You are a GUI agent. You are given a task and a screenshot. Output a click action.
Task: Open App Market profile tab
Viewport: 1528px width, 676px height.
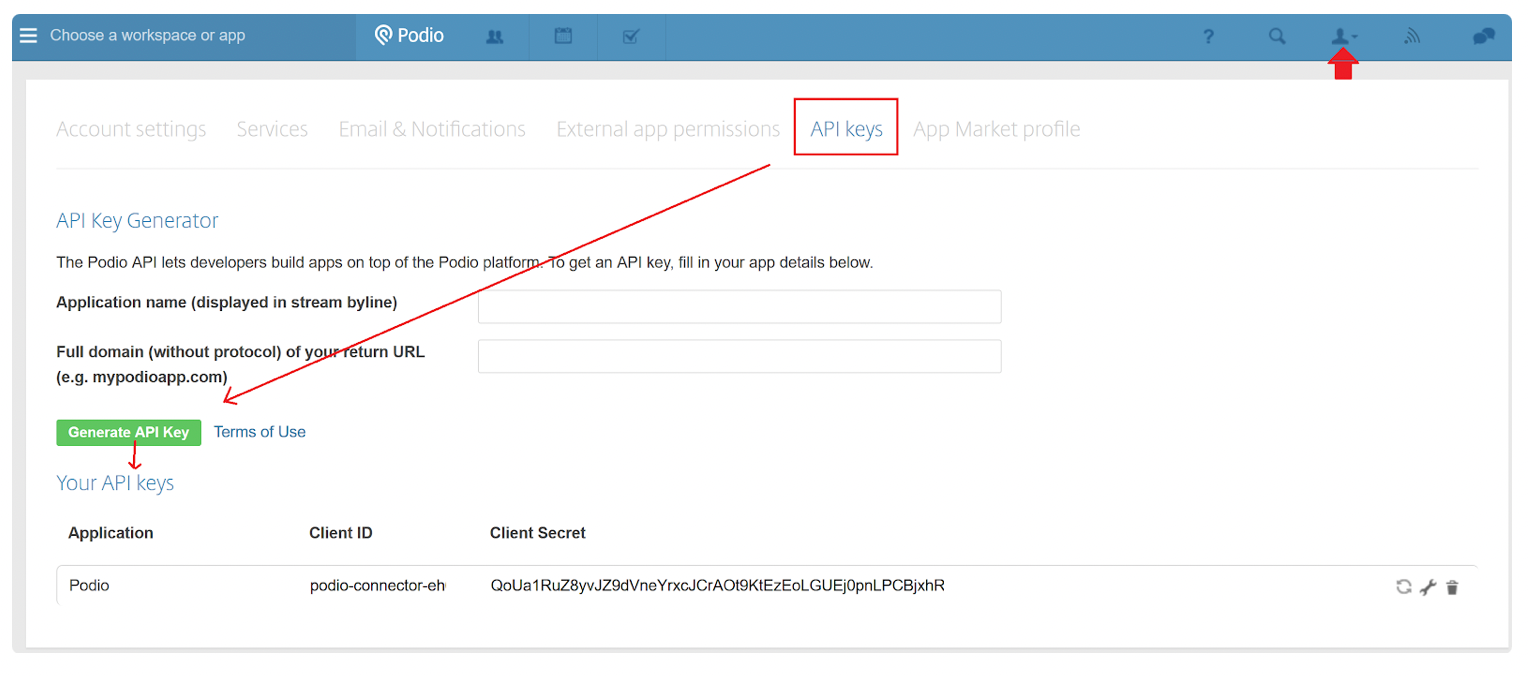click(997, 129)
